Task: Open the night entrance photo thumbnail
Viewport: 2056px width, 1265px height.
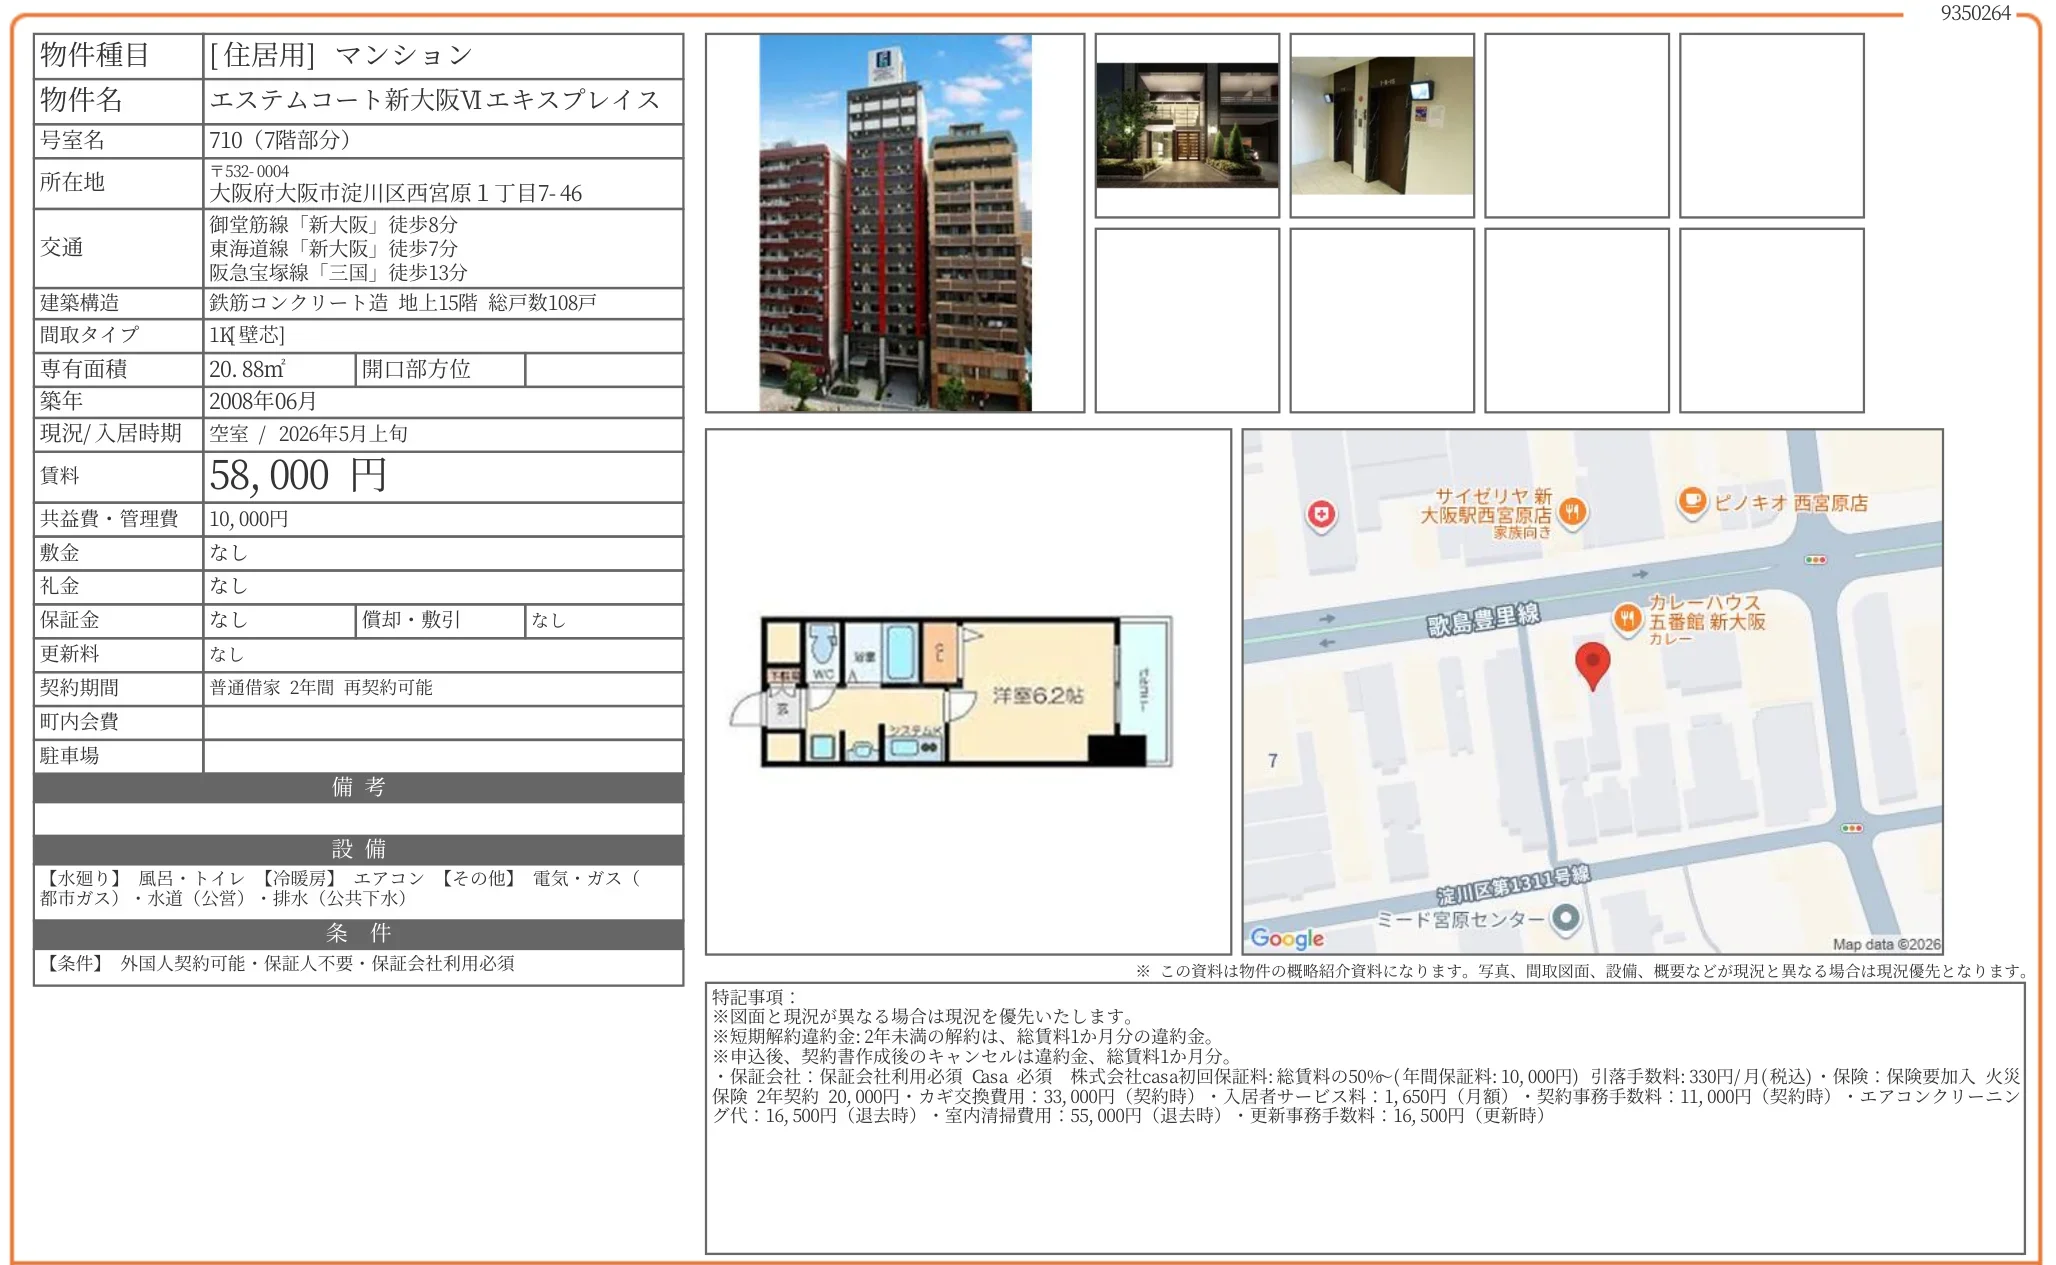Action: [x=1187, y=126]
